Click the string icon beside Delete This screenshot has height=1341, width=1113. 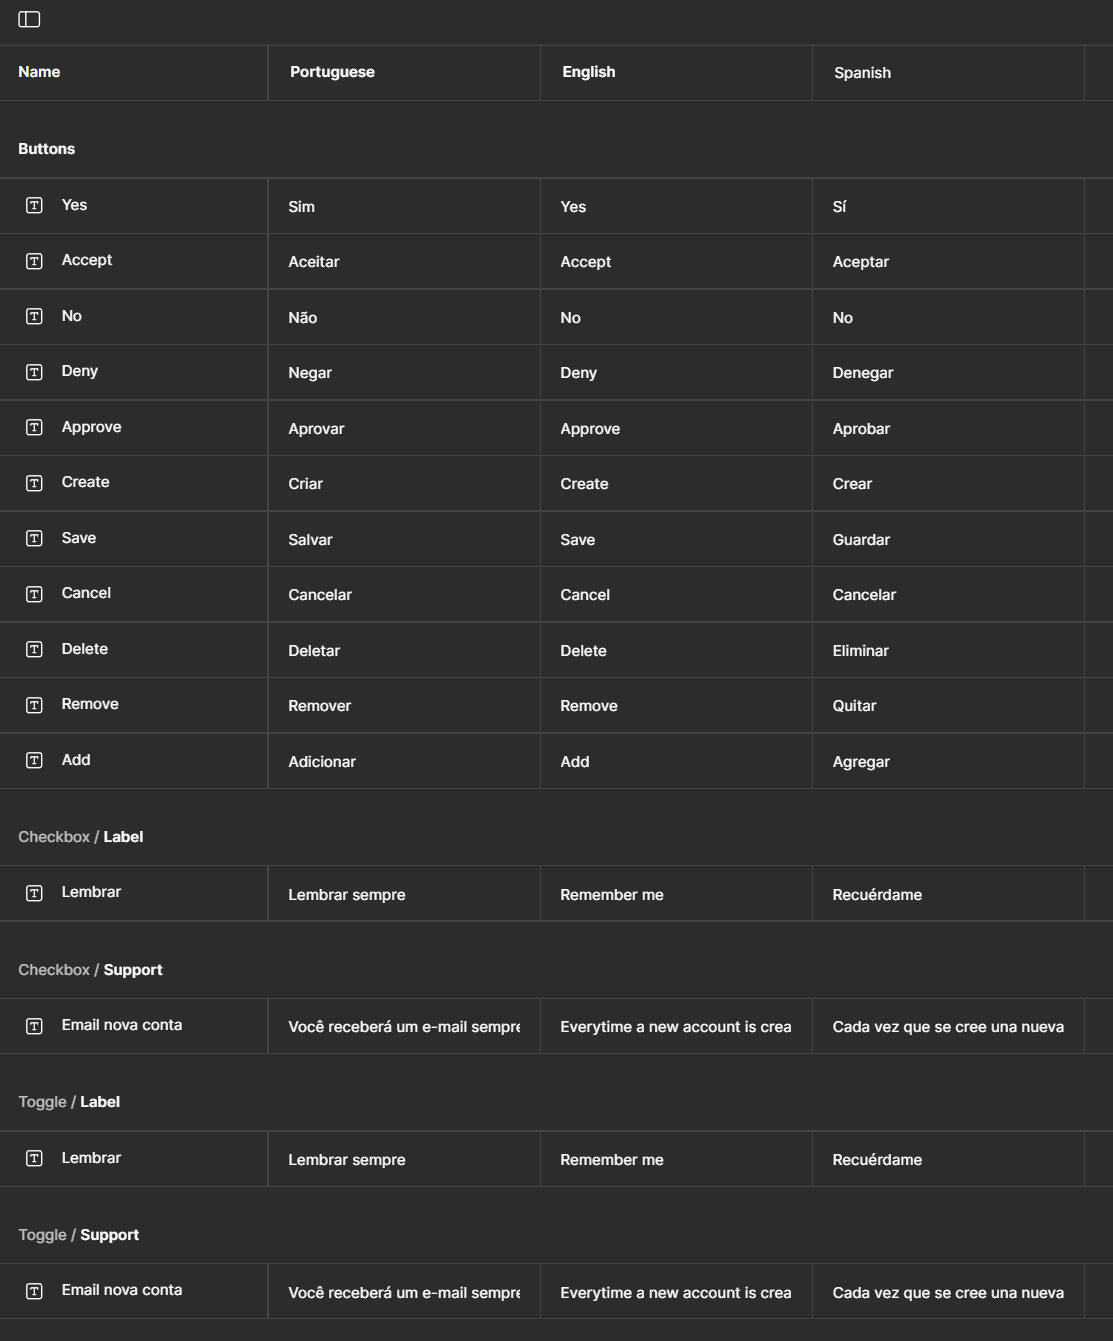click(34, 650)
